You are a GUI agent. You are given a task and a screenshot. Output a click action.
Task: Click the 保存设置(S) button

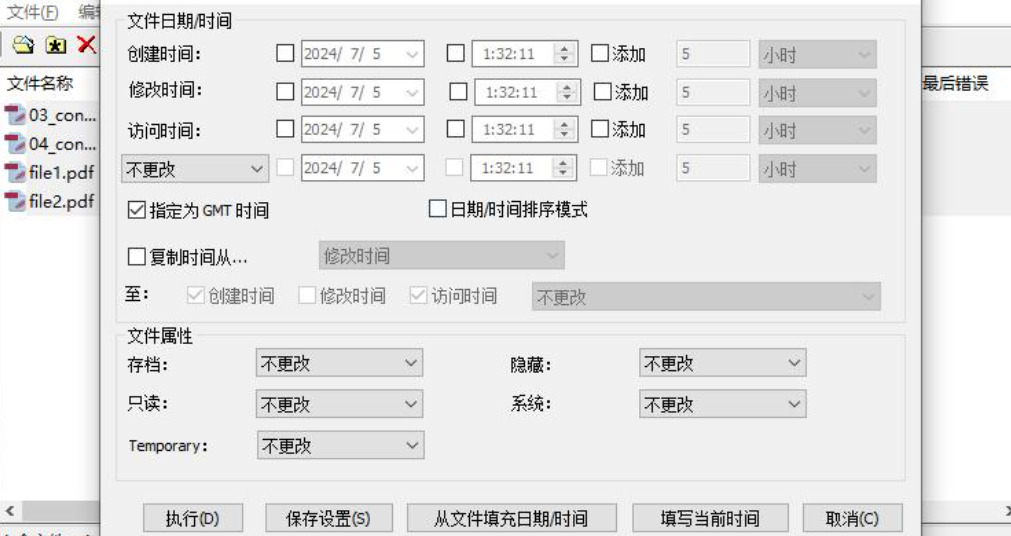click(x=329, y=519)
